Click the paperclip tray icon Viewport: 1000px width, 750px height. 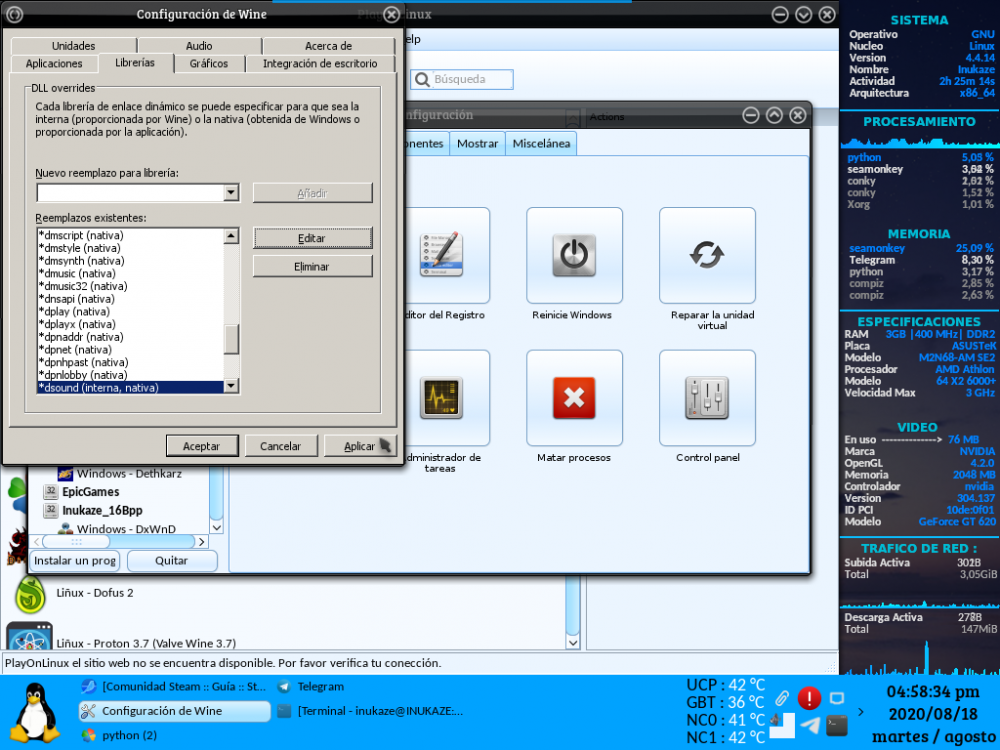click(x=782, y=697)
